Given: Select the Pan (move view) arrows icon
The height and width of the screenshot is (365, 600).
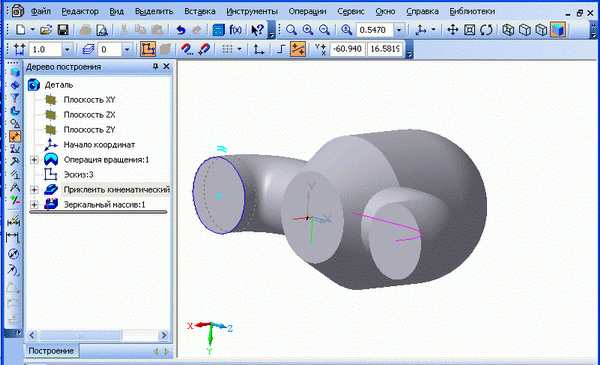Looking at the screenshot, I should [453, 30].
